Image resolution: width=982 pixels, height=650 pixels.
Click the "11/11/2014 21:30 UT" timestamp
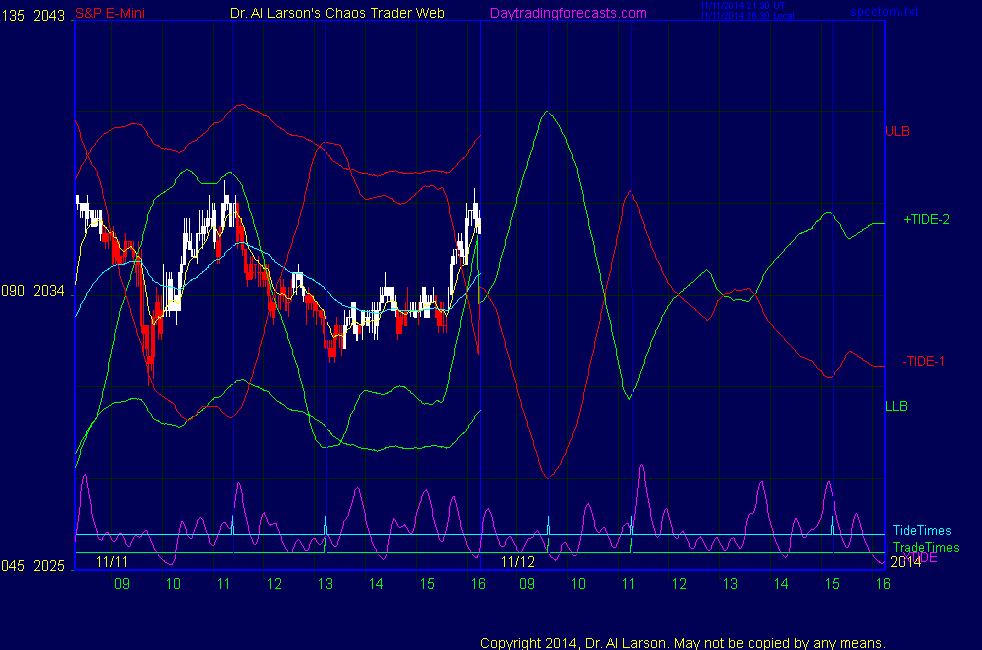coord(742,6)
